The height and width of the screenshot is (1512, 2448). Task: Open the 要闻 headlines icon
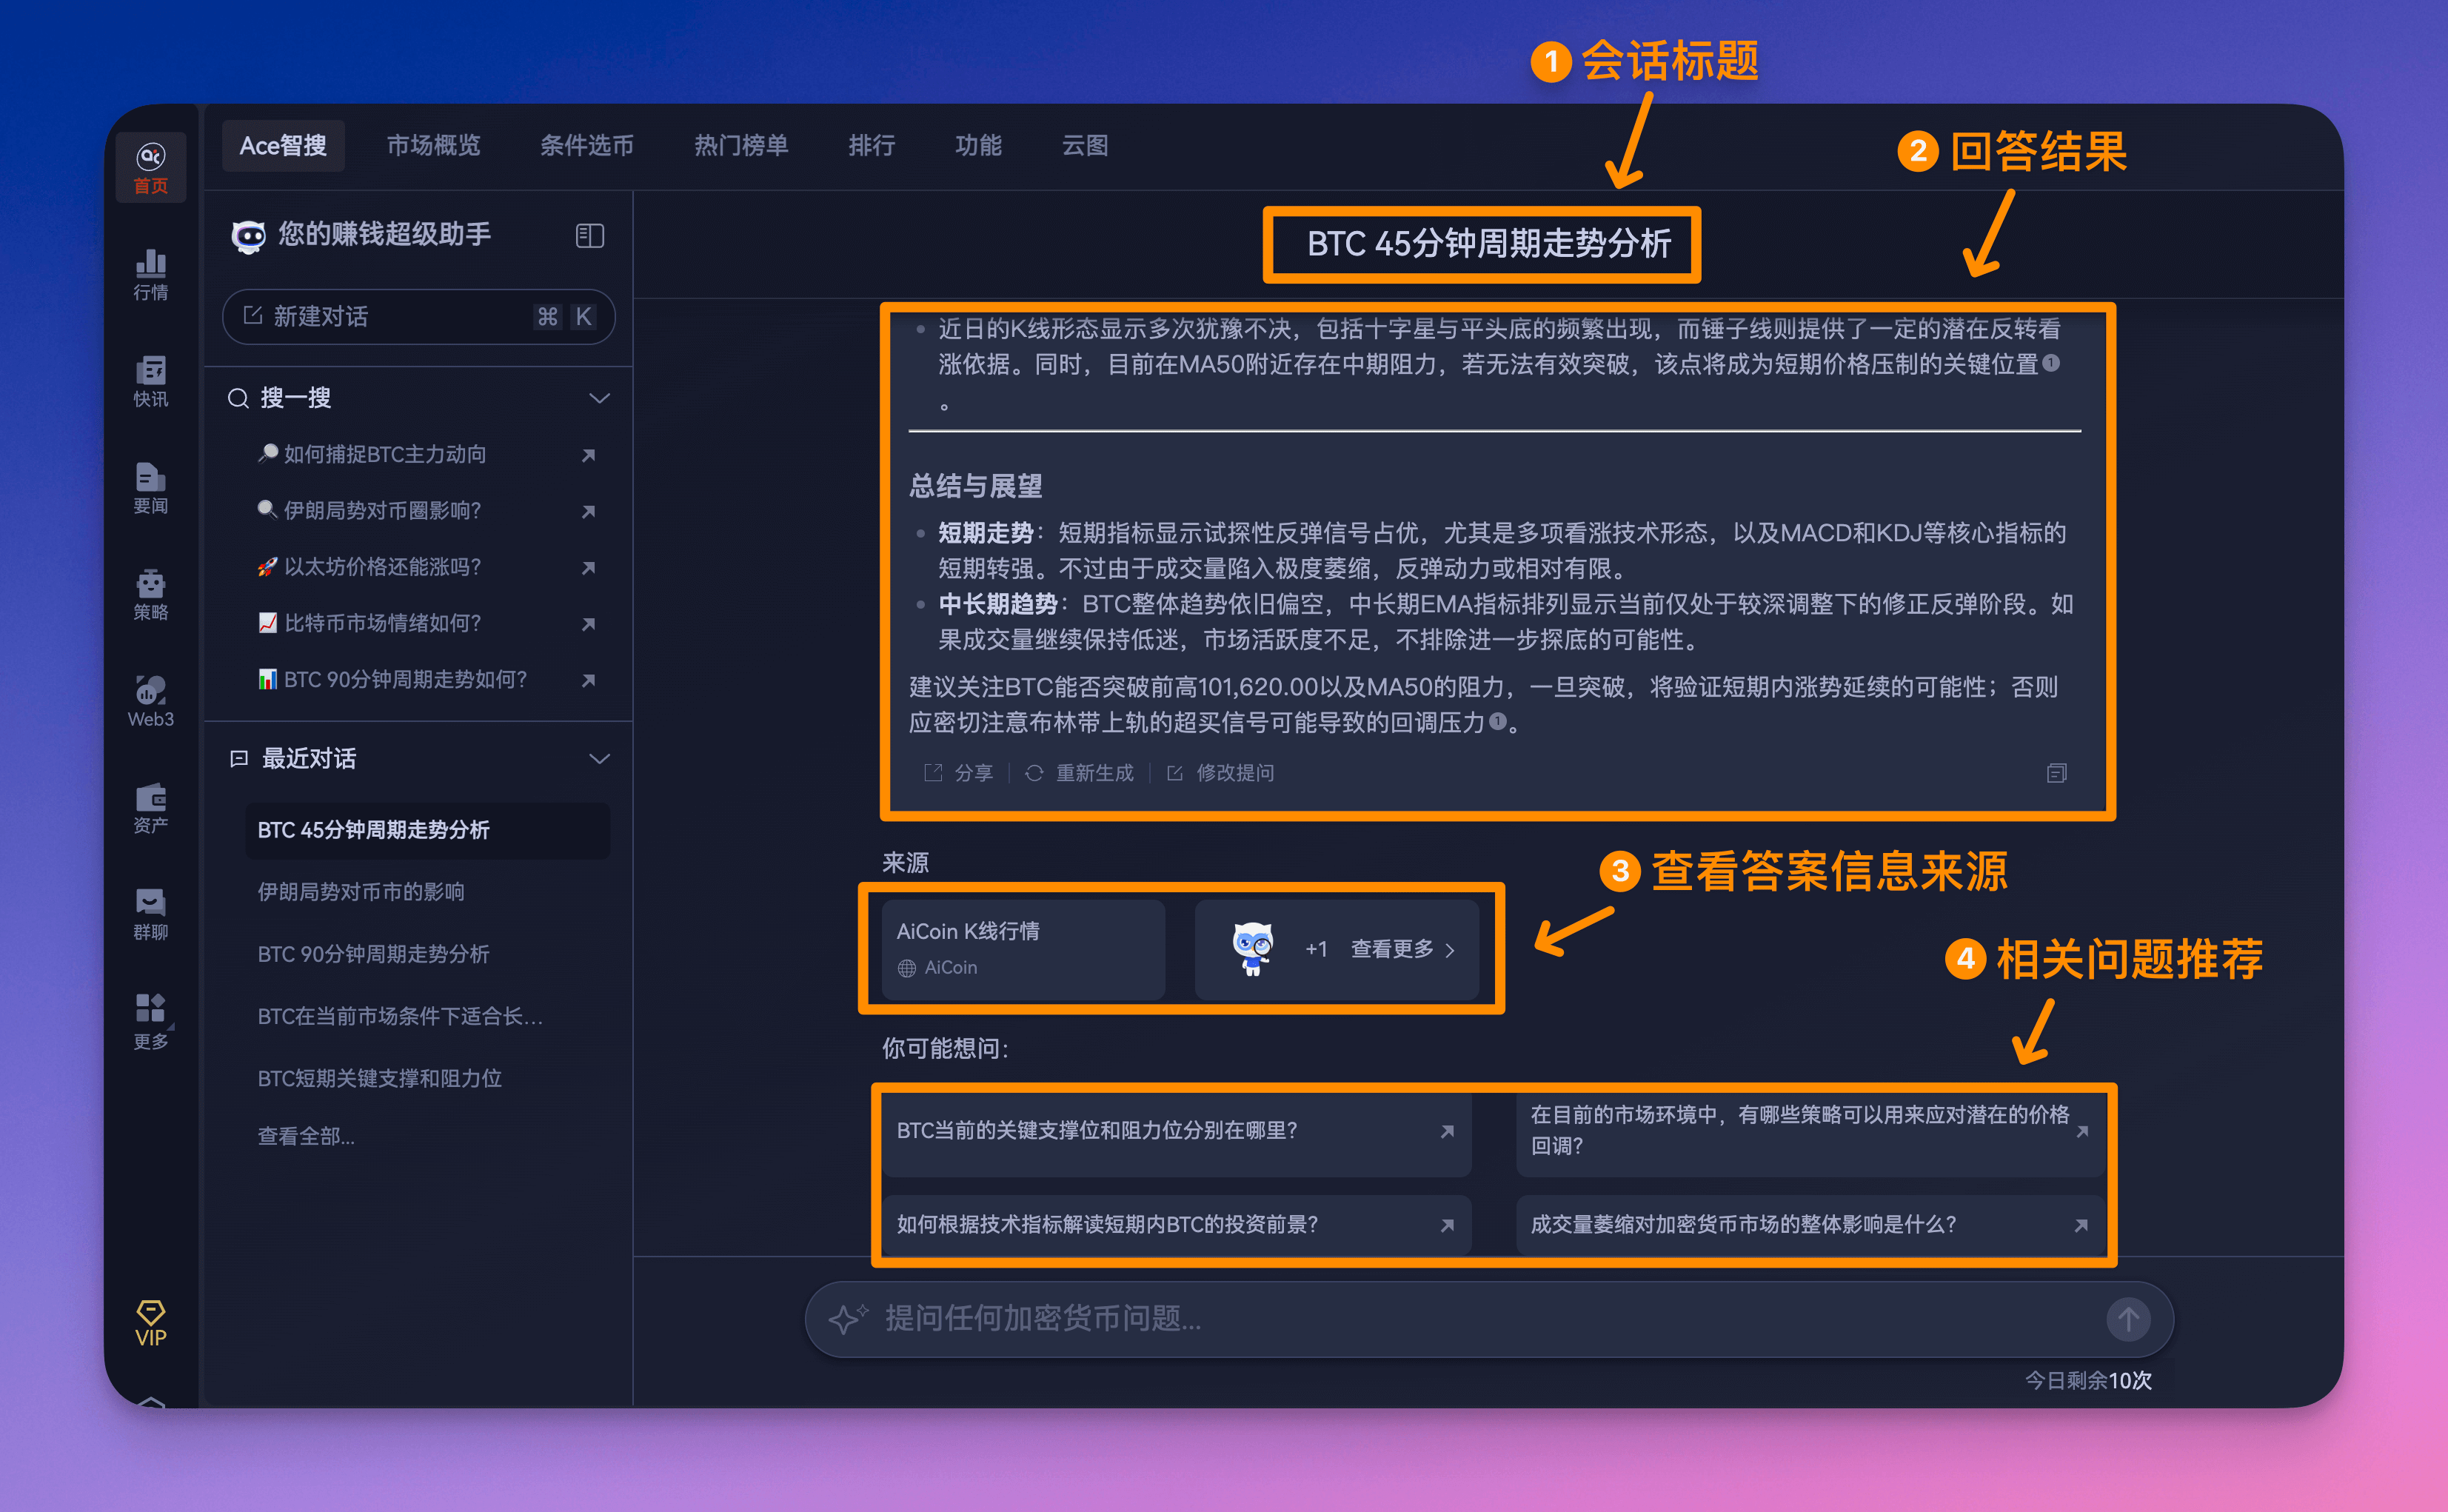pyautogui.click(x=150, y=488)
